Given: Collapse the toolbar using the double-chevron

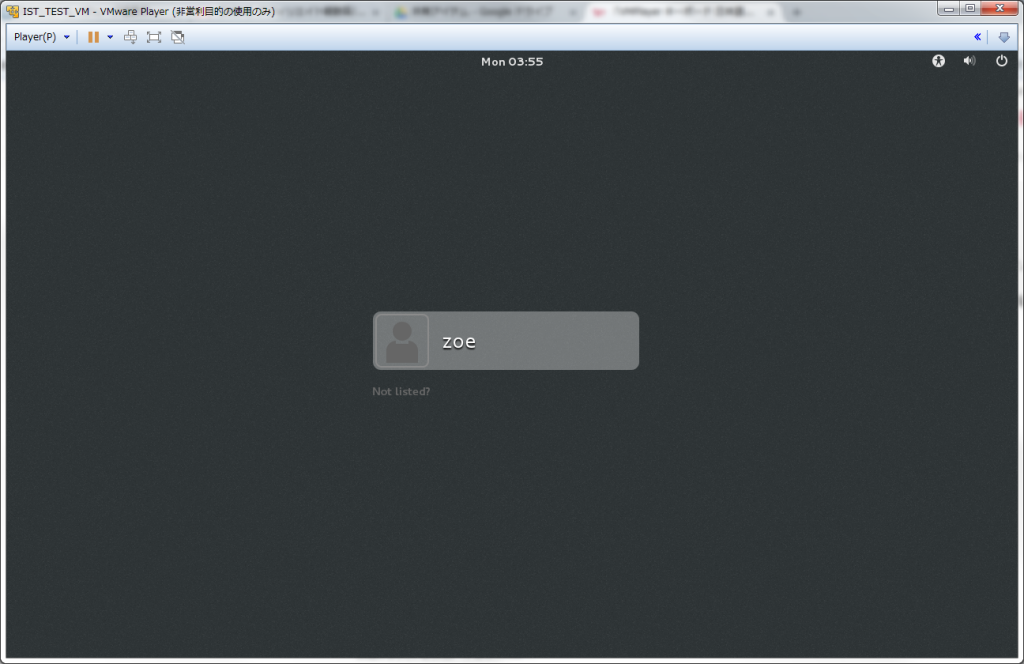Looking at the screenshot, I should pos(978,36).
